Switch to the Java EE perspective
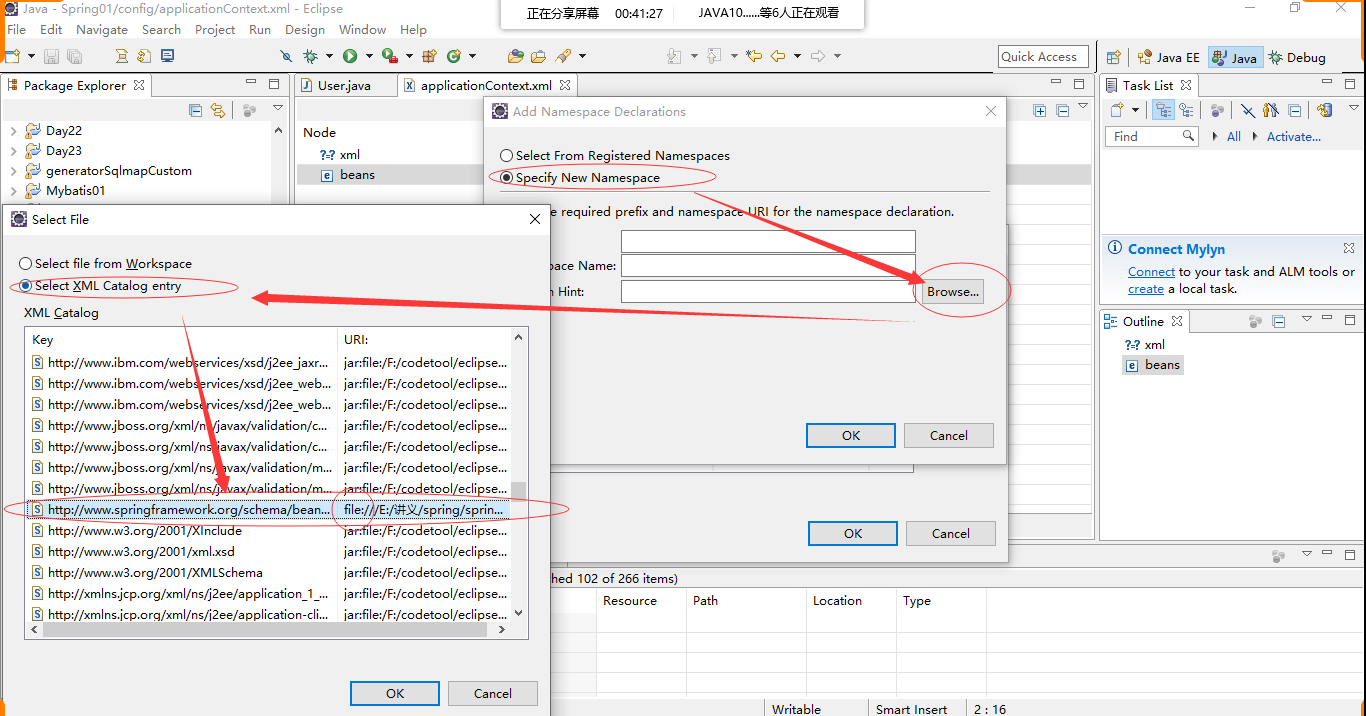This screenshot has width=1366, height=716. pos(1169,58)
